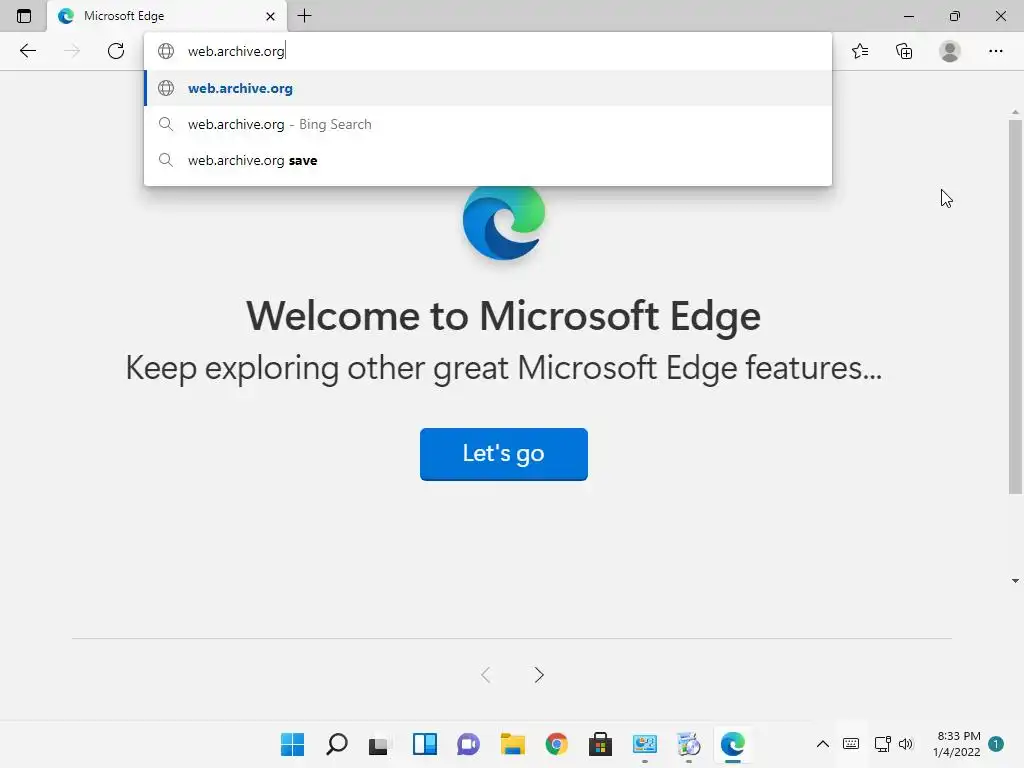This screenshot has width=1024, height=768.
Task: Click the Let's go button
Action: [x=504, y=454]
